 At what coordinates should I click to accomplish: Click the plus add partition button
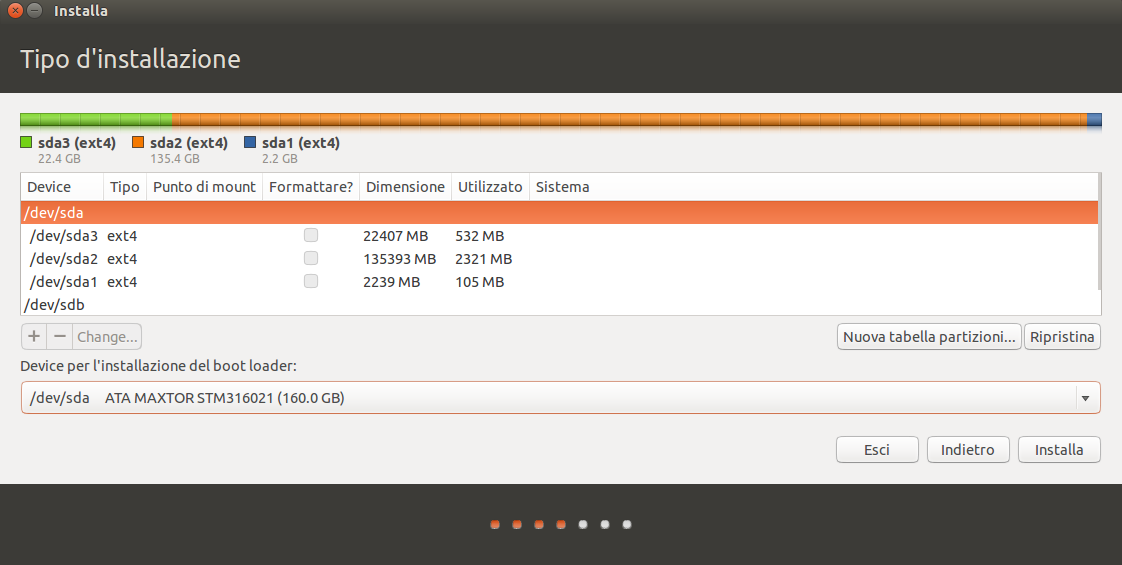[x=34, y=336]
